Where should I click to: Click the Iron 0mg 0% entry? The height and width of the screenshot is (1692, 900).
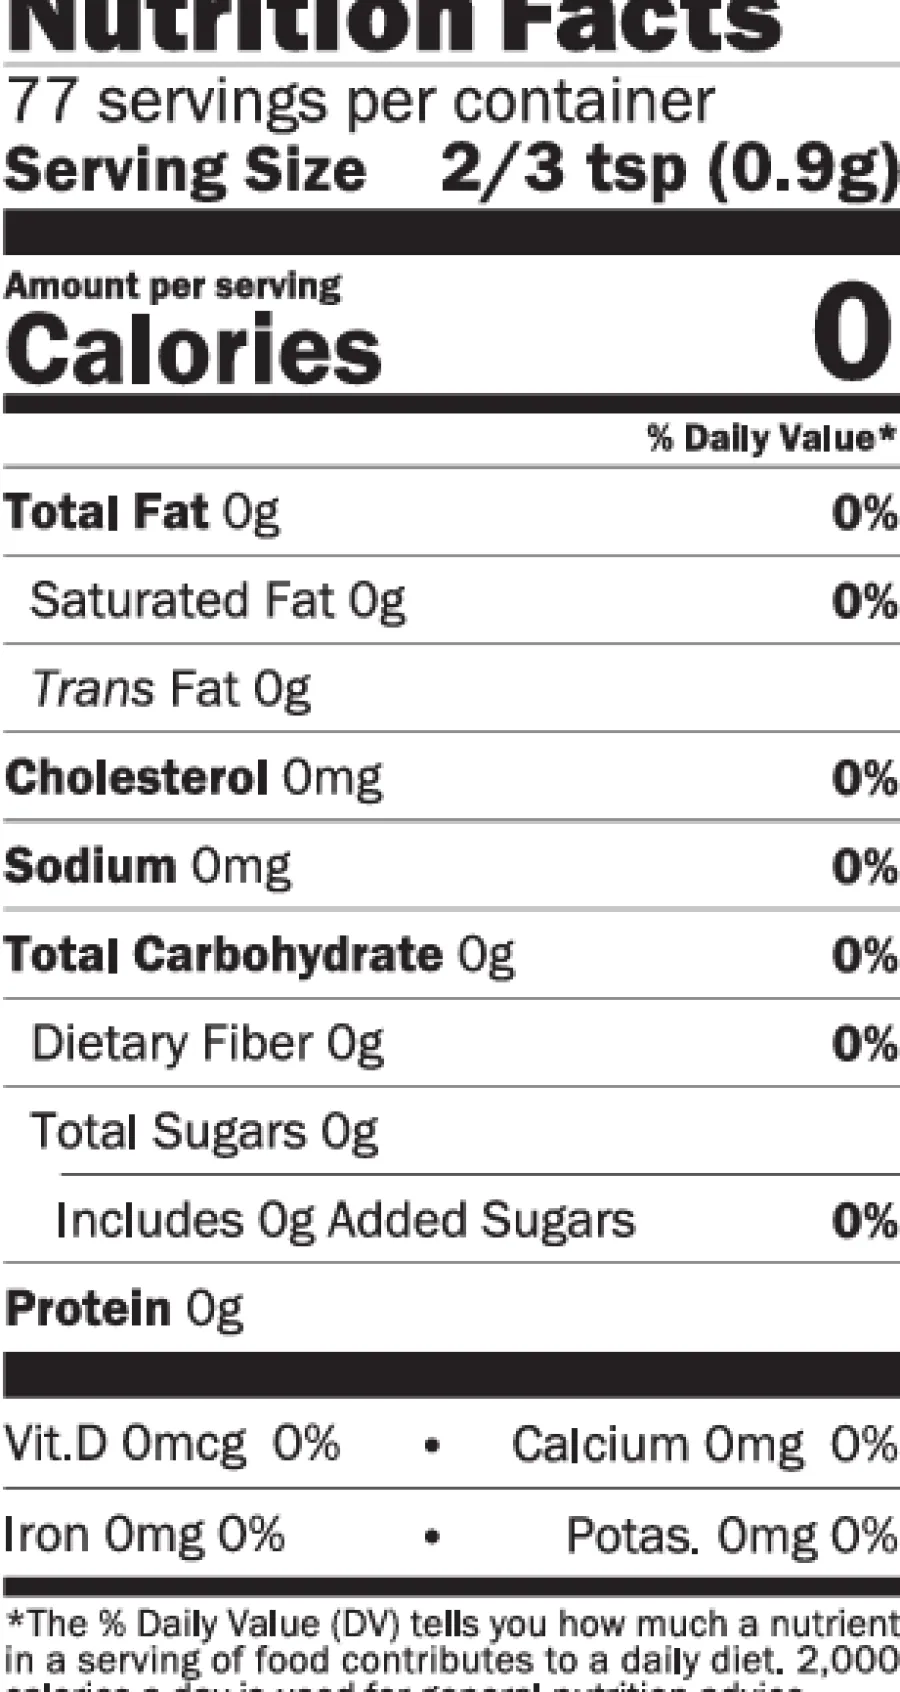[145, 1535]
